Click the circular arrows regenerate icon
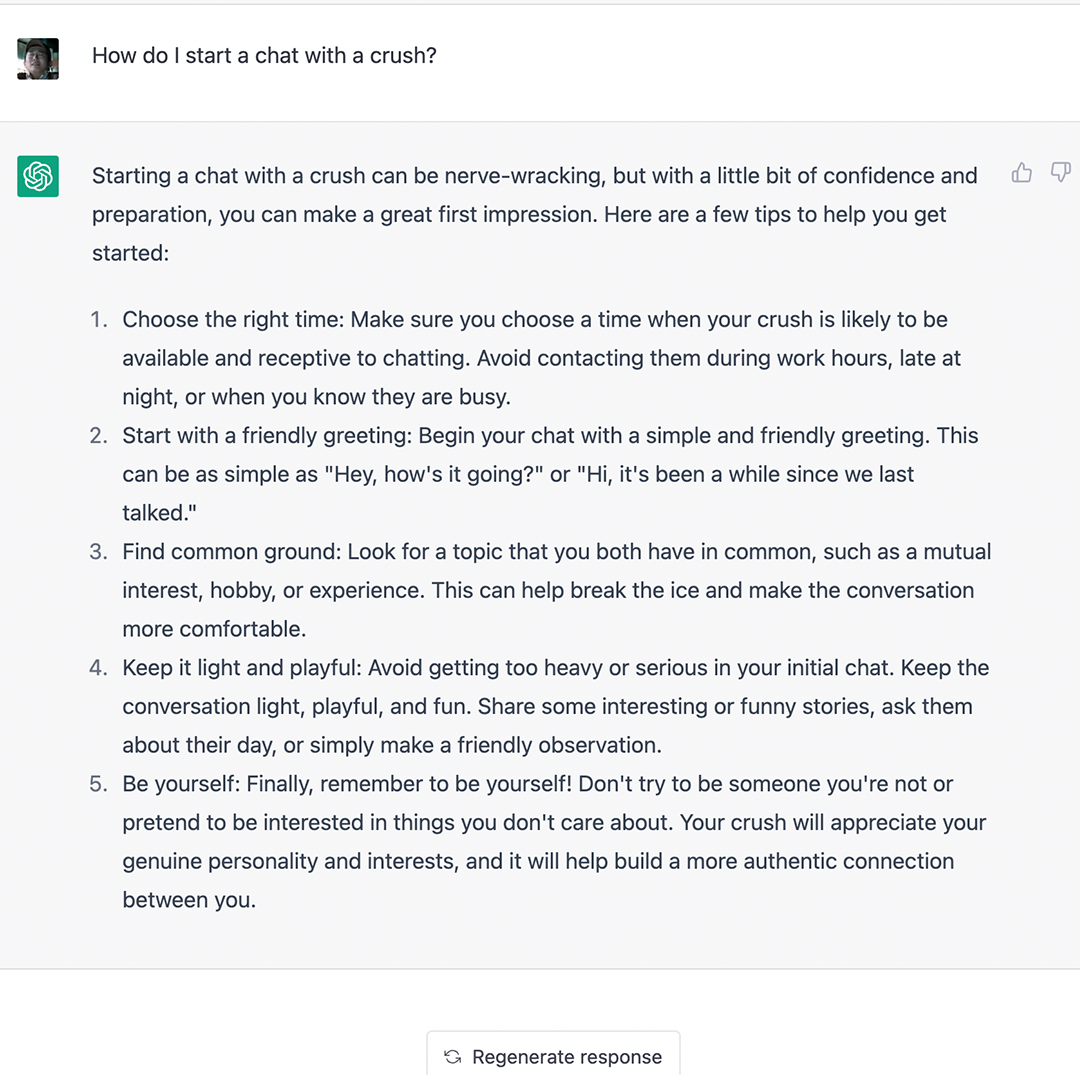The image size is (1080, 1080). click(x=453, y=1057)
